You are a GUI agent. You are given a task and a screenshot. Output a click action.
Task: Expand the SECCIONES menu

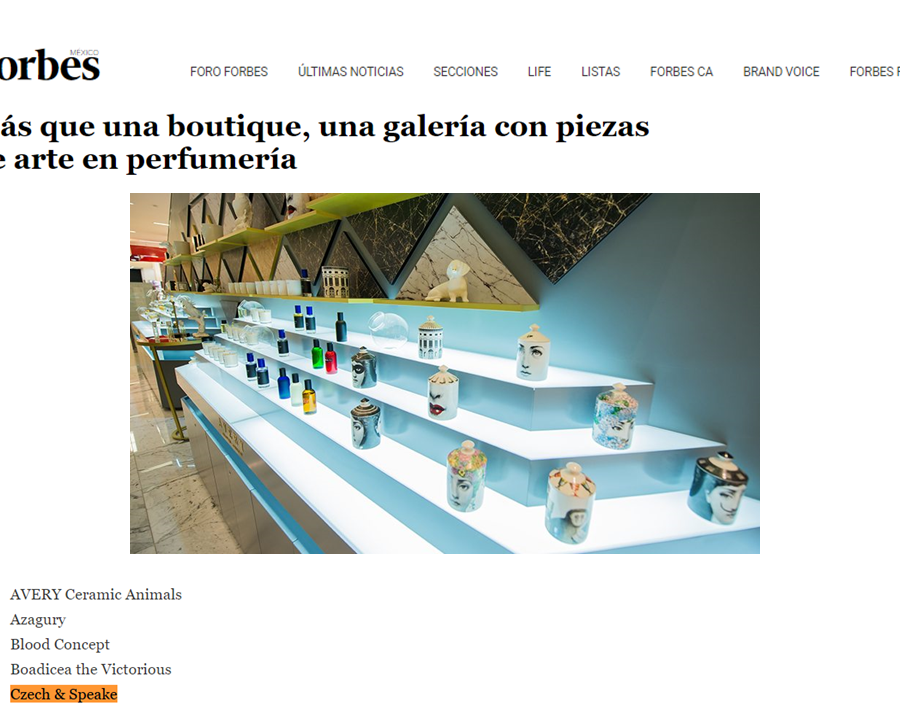coord(465,72)
